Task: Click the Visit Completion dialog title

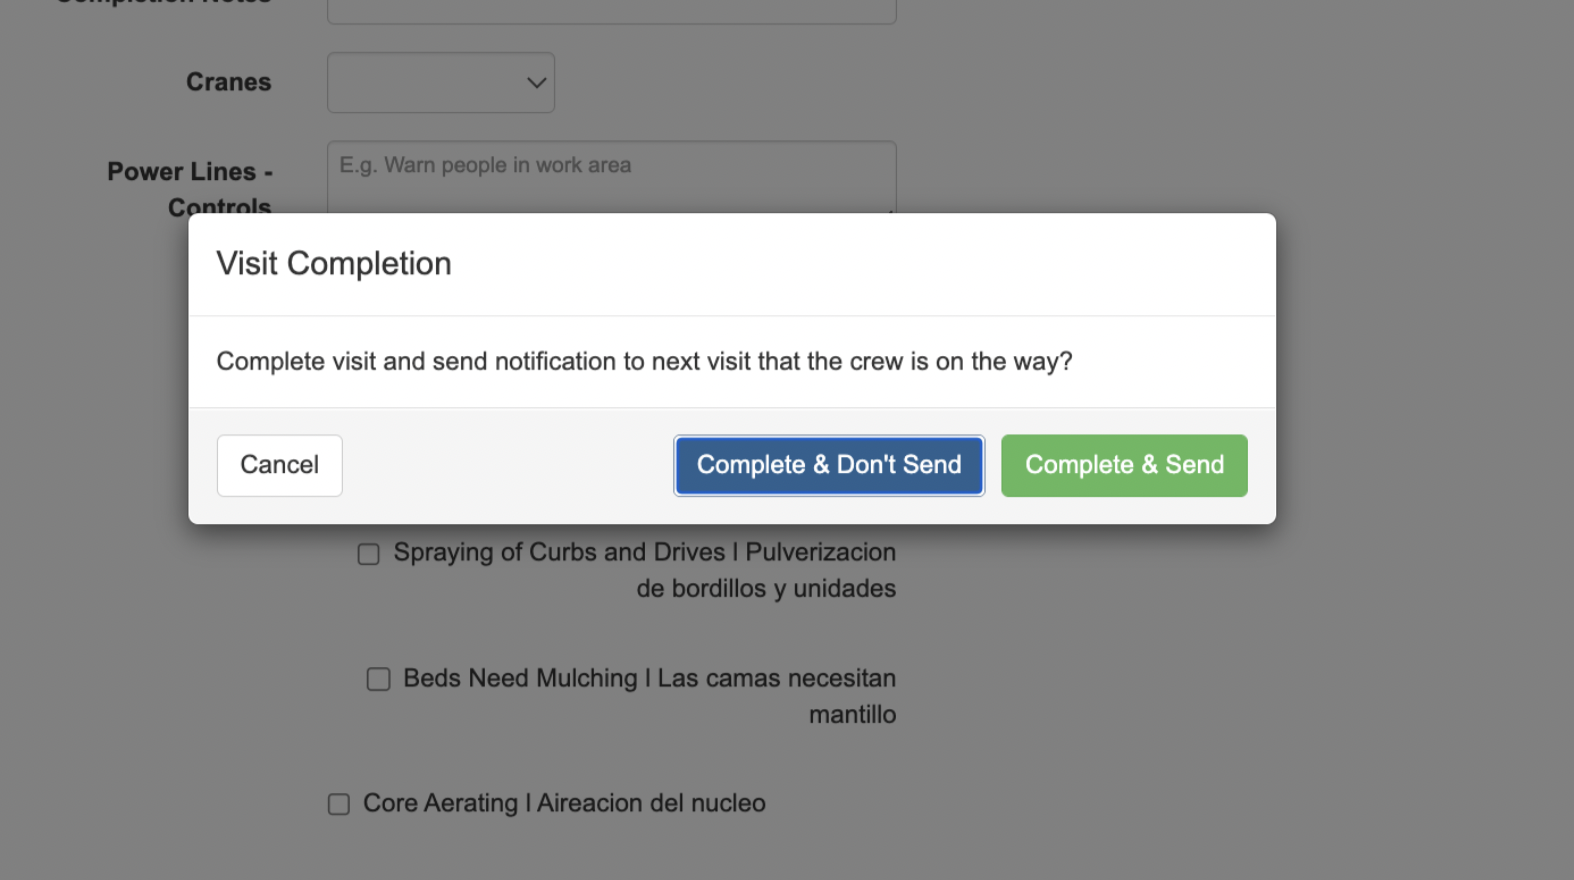Action: click(334, 264)
